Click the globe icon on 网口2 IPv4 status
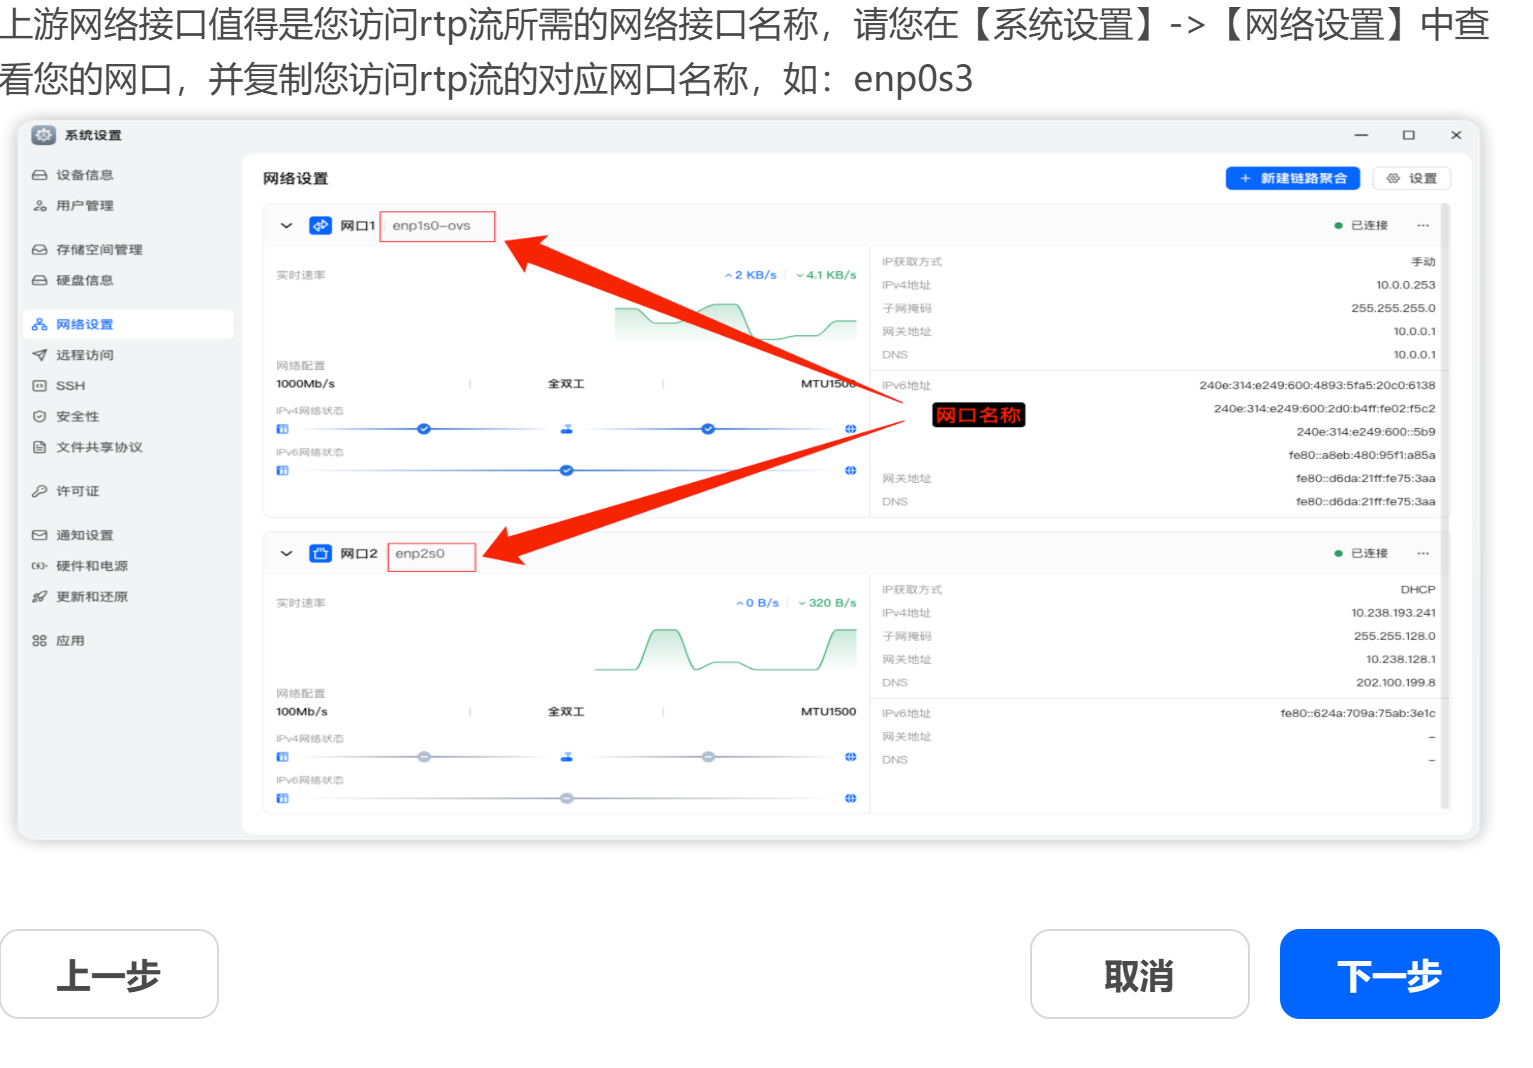 coord(851,757)
